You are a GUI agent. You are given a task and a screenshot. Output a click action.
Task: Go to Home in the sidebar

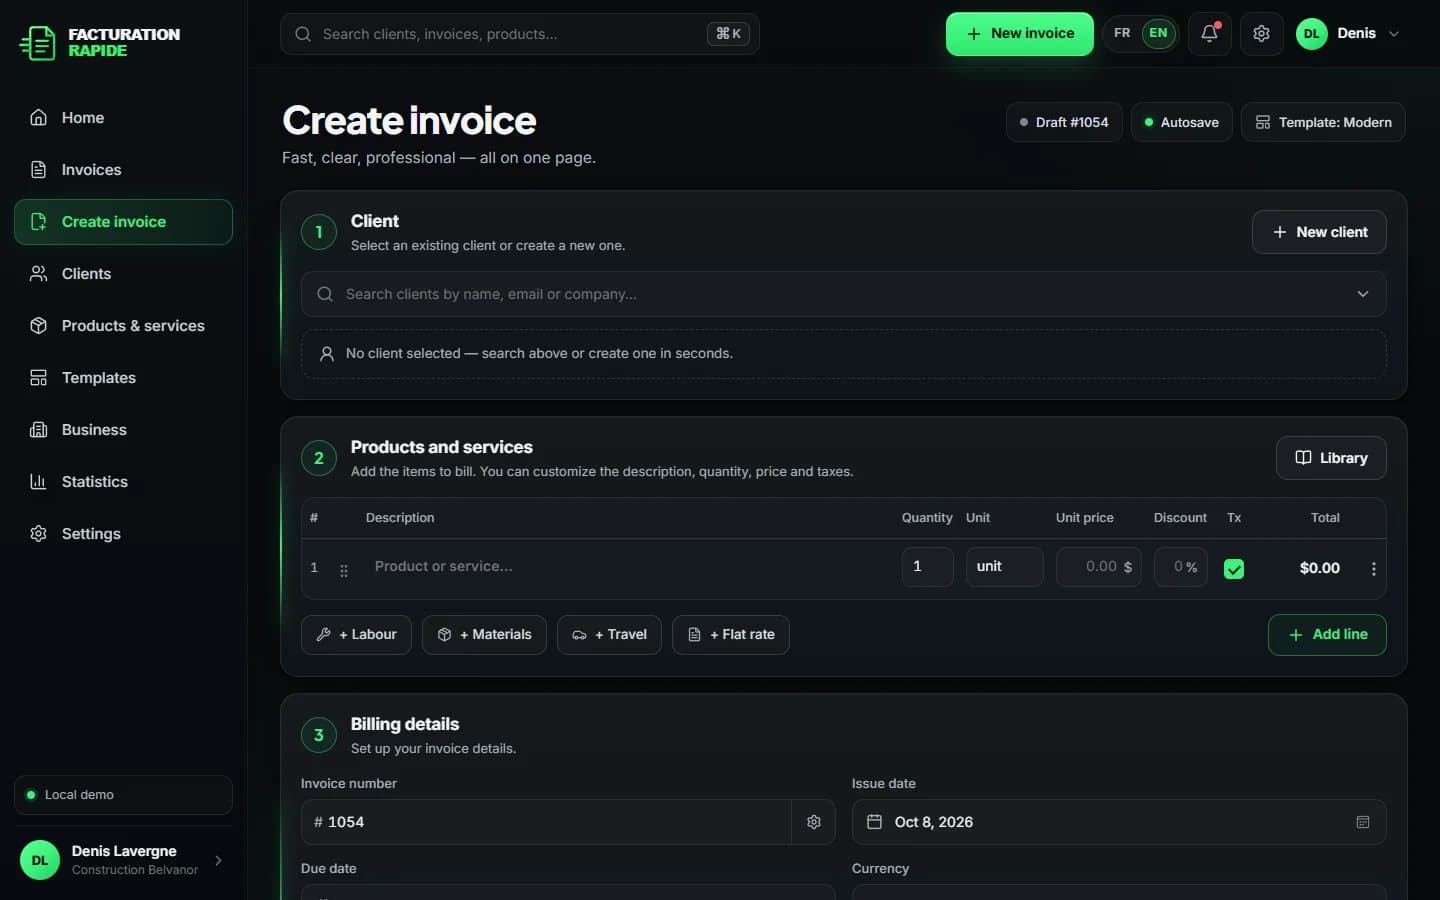(x=123, y=118)
